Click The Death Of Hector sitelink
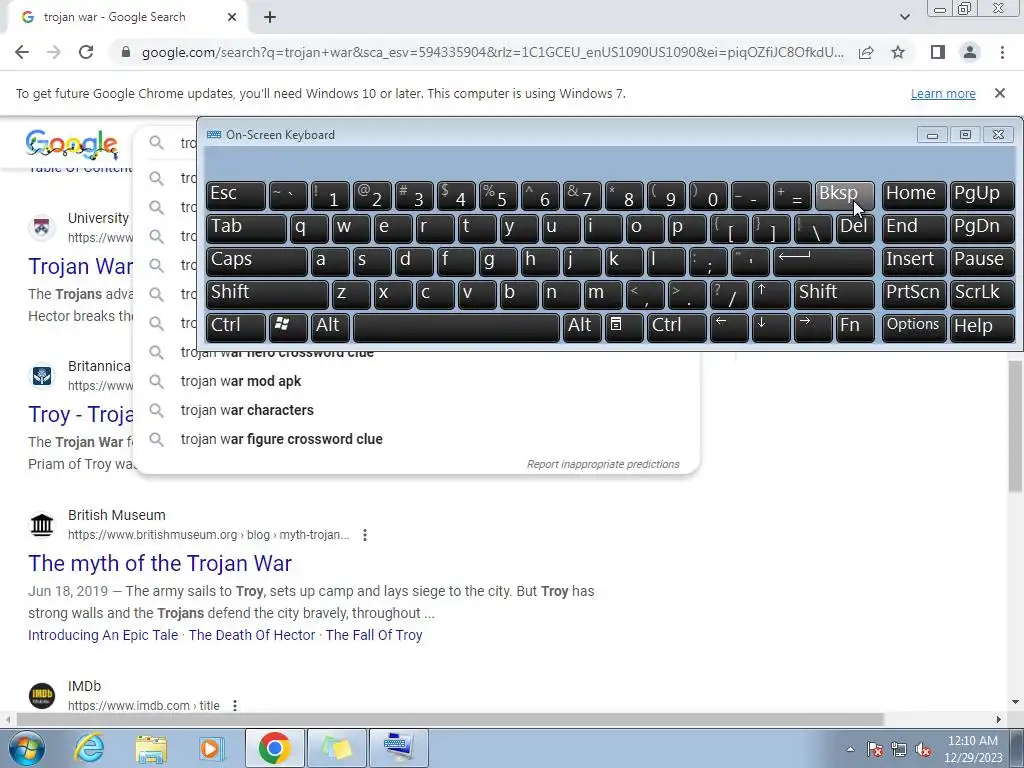This screenshot has height=768, width=1024. click(252, 635)
